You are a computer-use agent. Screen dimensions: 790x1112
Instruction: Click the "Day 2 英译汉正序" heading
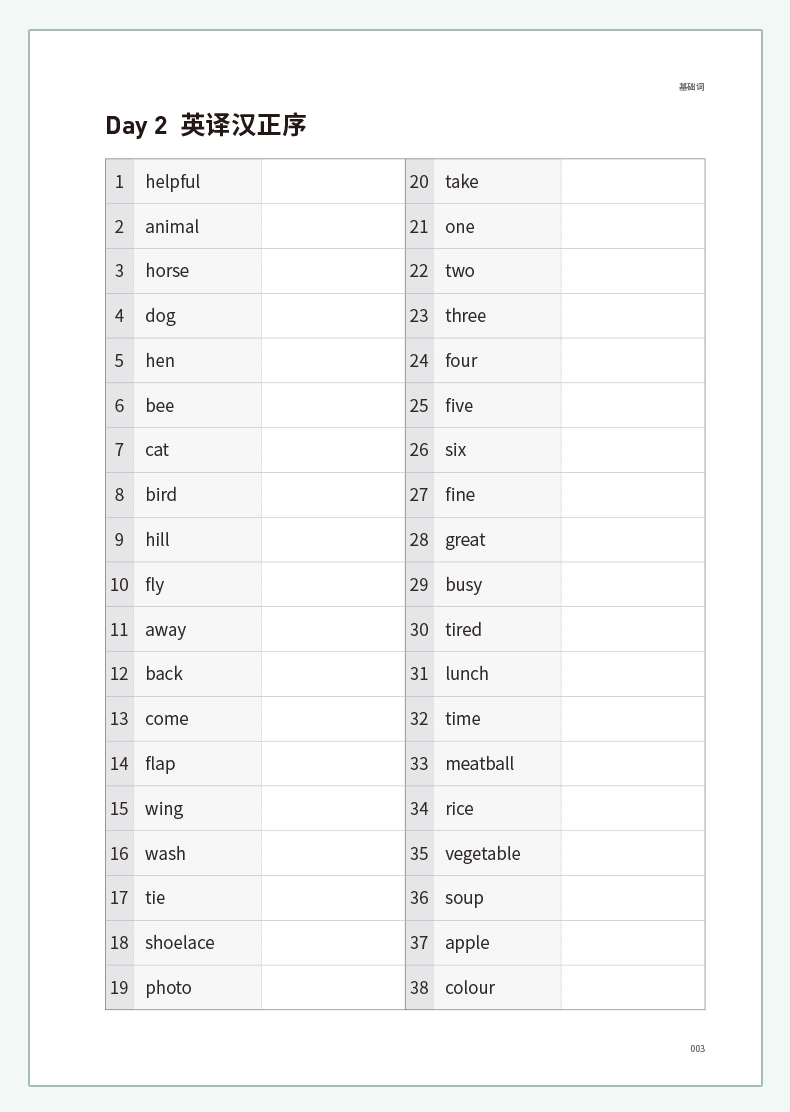[x=206, y=125]
